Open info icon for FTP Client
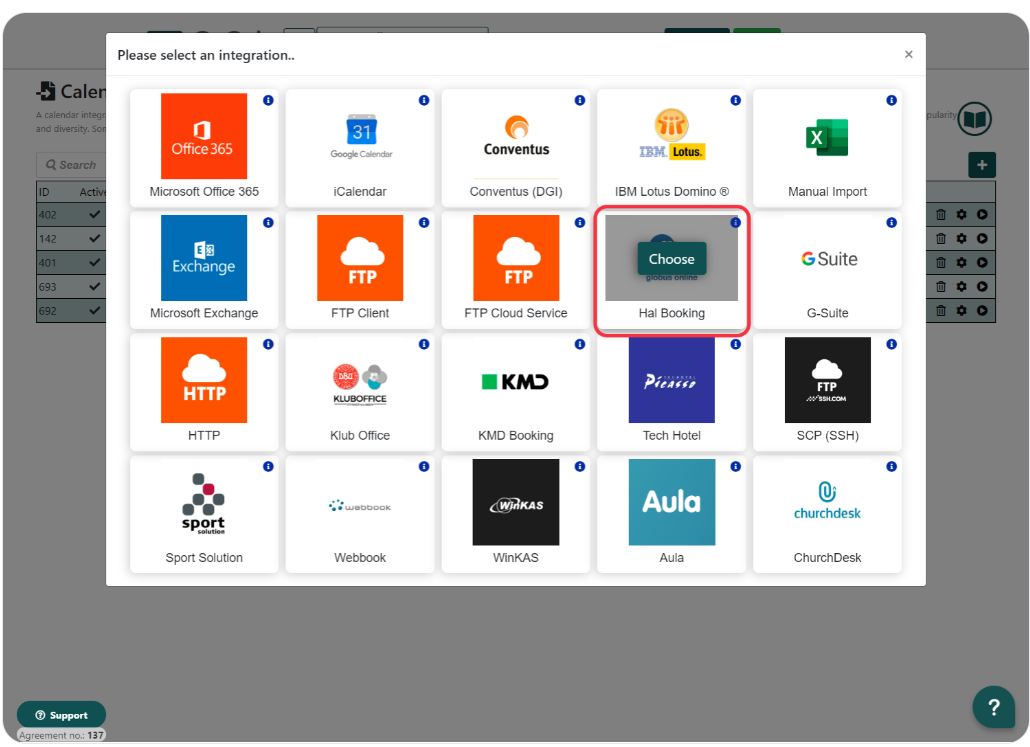The width and height of the screenshot is (1030, 747). click(424, 223)
